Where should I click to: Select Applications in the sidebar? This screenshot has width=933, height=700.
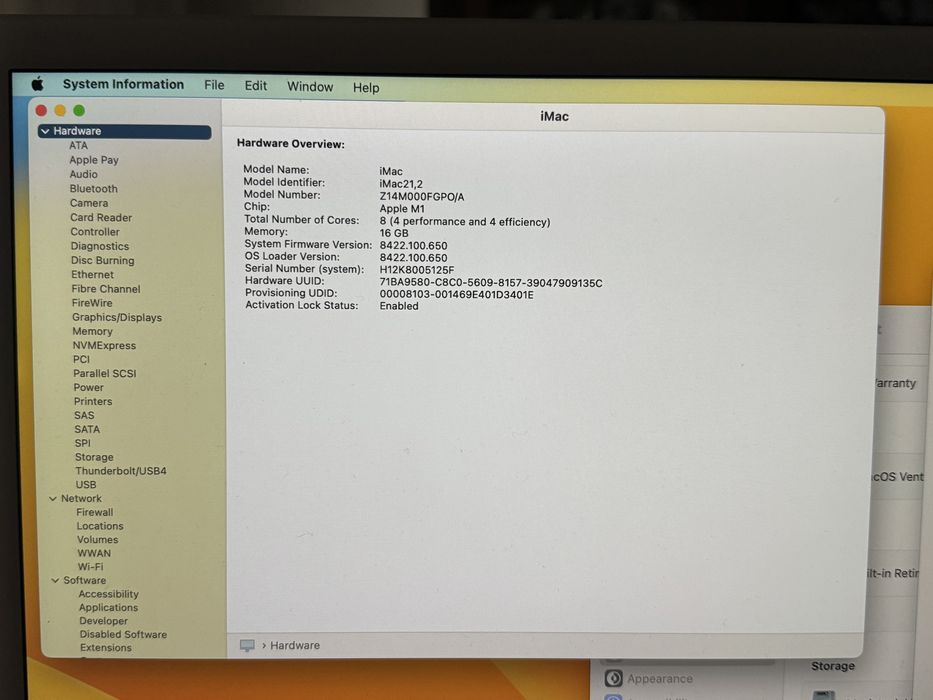pos(108,608)
